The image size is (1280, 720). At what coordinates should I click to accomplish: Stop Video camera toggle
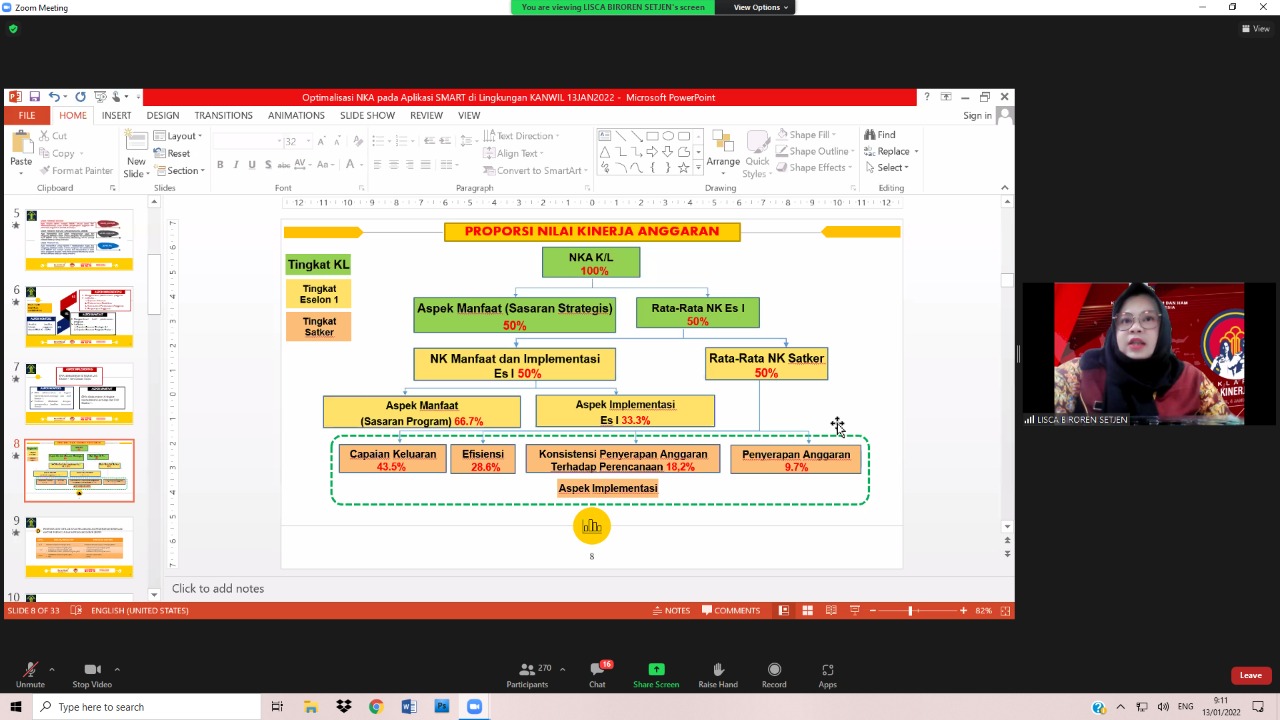coord(92,670)
